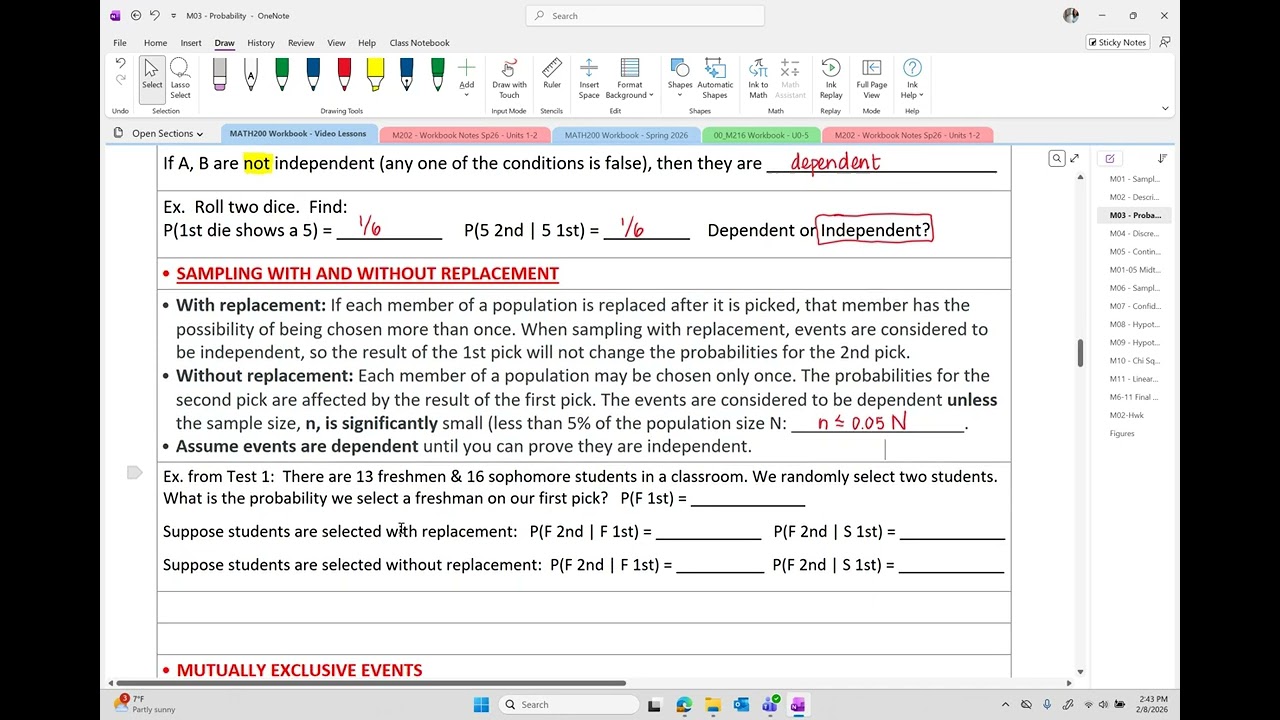Select the first blue pen next to the red pen
1280x720 pixels.
313,75
